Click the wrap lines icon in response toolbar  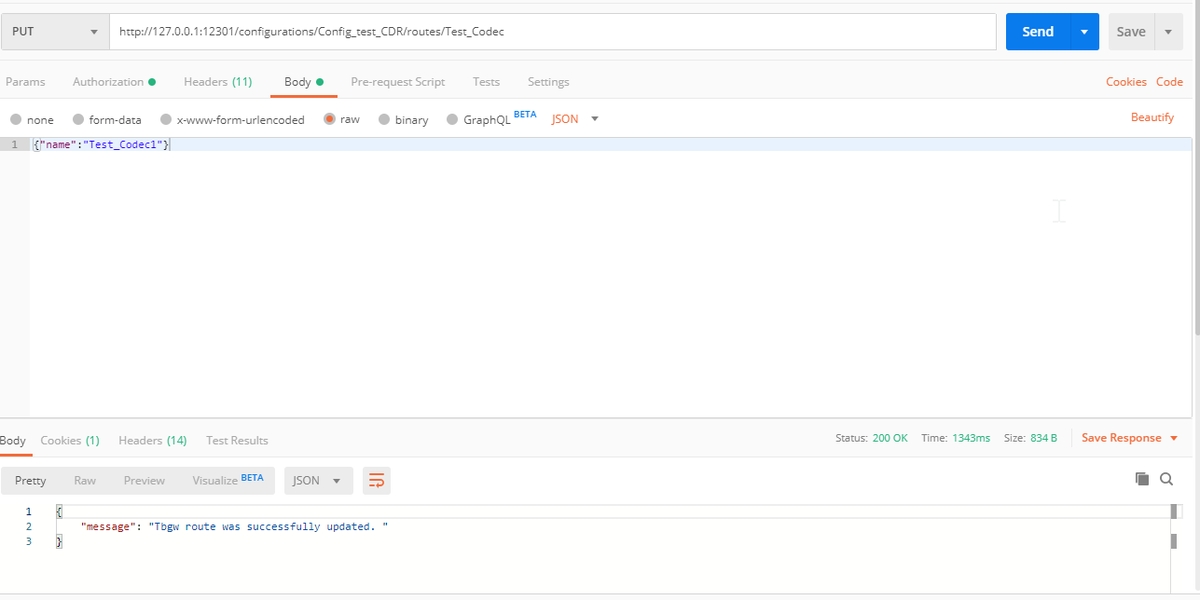coord(376,481)
